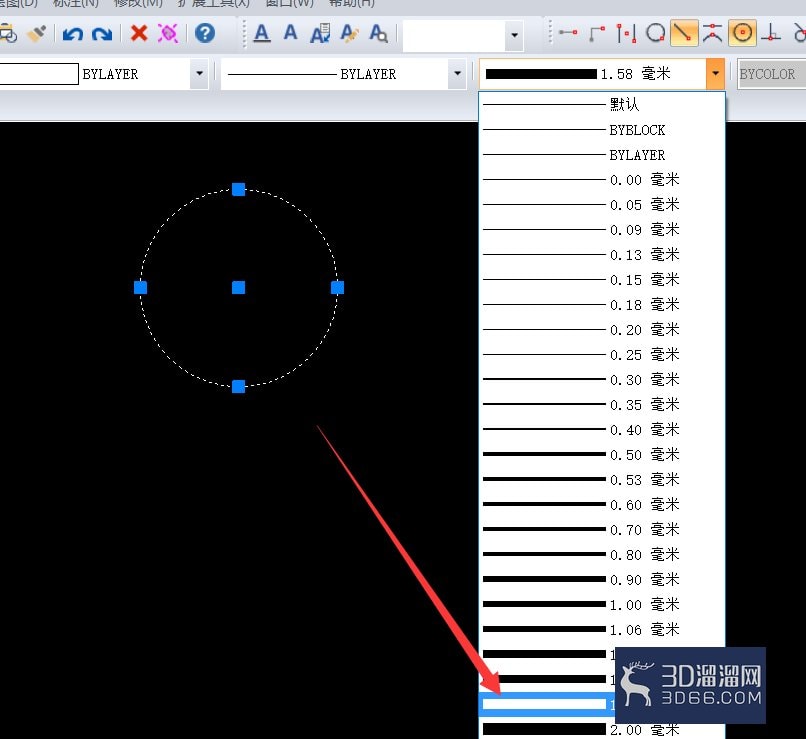
Task: Open the text style dropdown arrow
Action: [514, 35]
